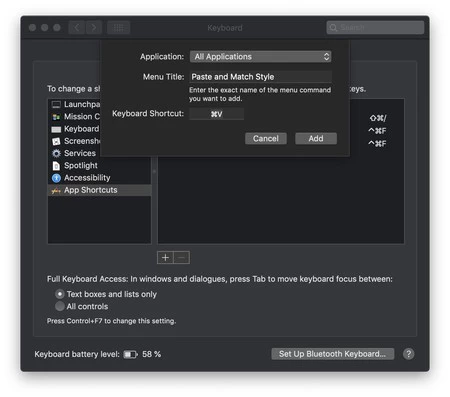
Task: Select Spotlight in the category list
Action: [100, 166]
